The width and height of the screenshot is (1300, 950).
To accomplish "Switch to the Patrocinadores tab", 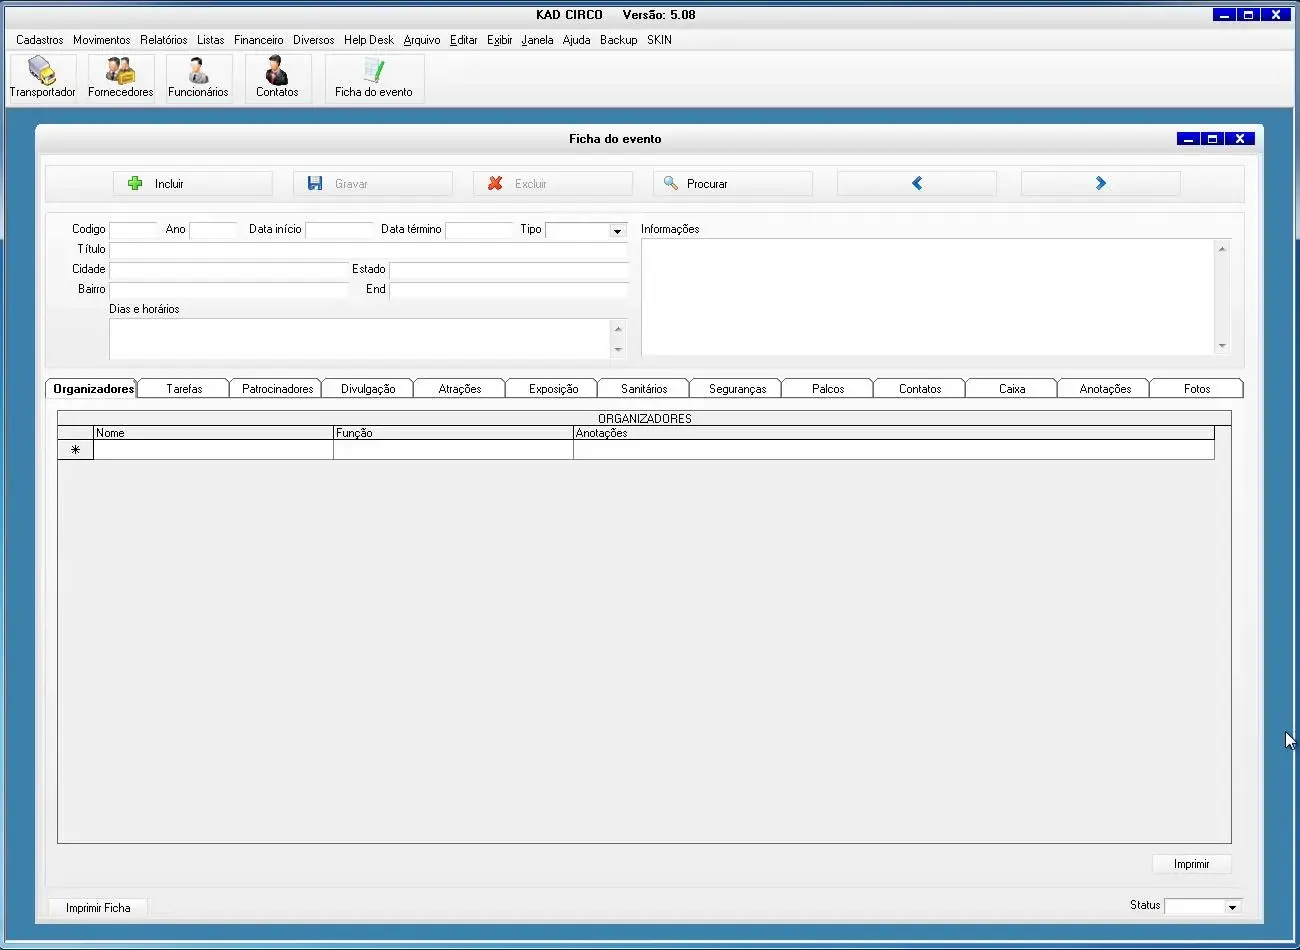I will (277, 389).
